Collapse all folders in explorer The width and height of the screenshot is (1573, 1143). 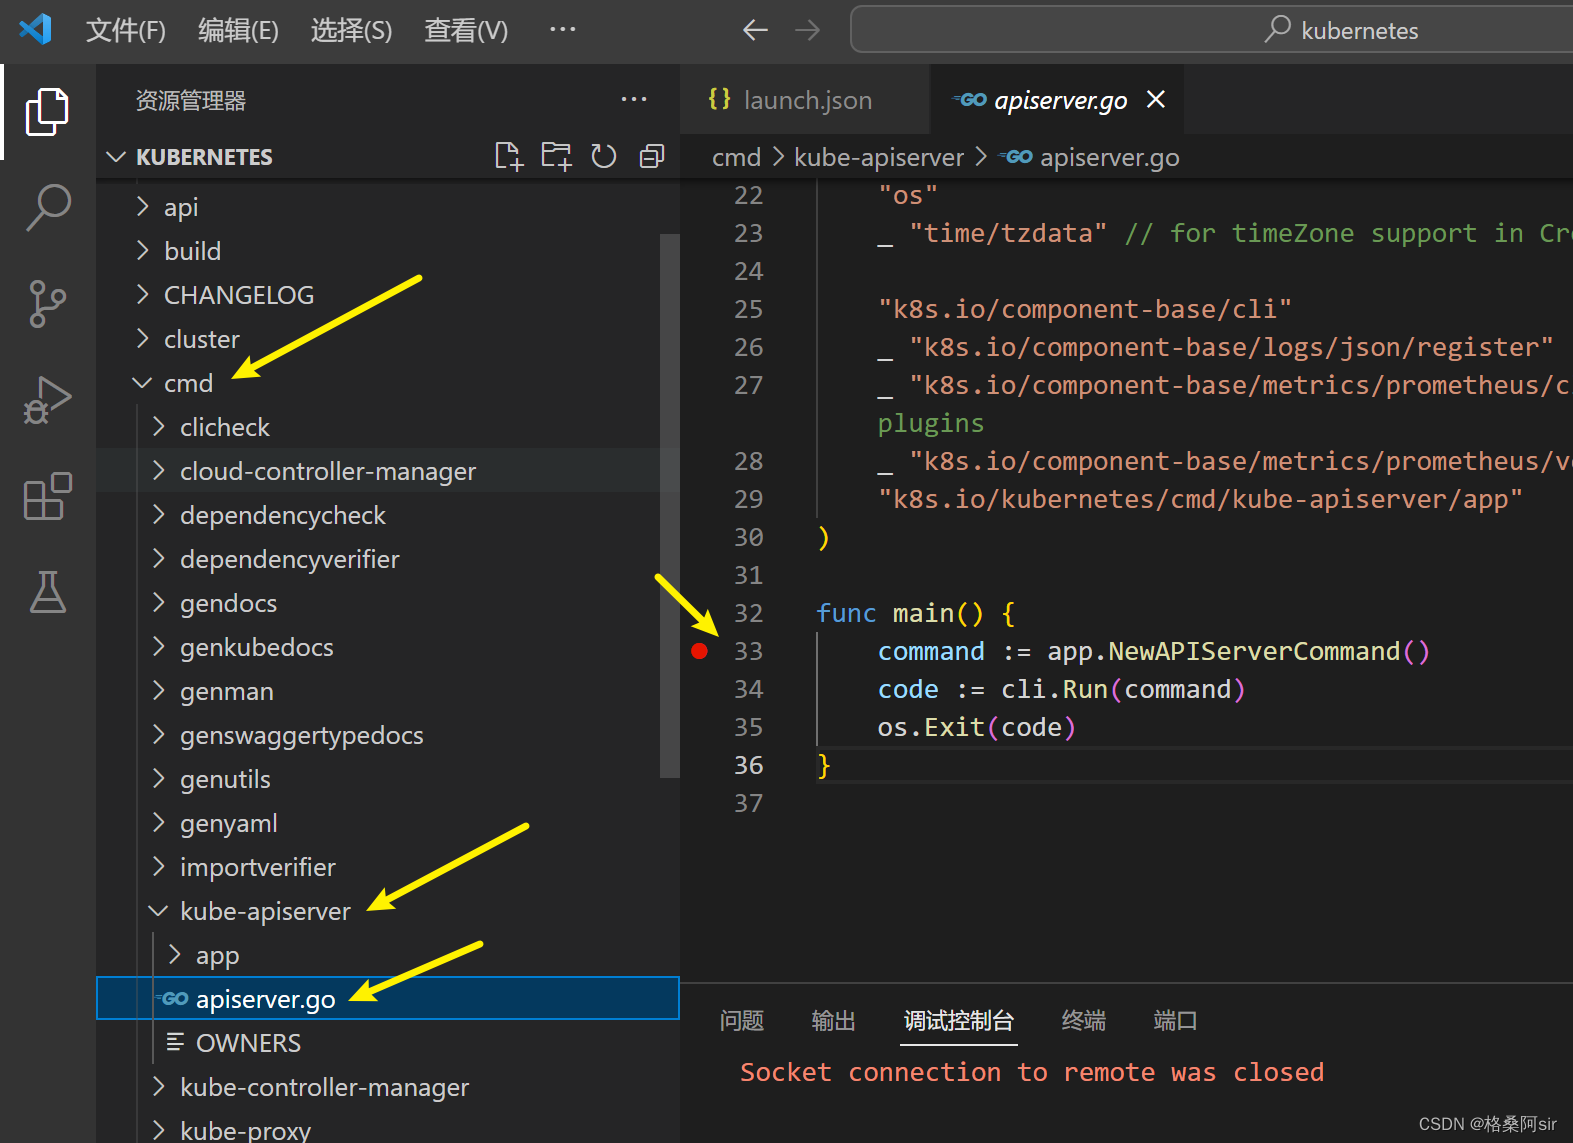pos(651,156)
